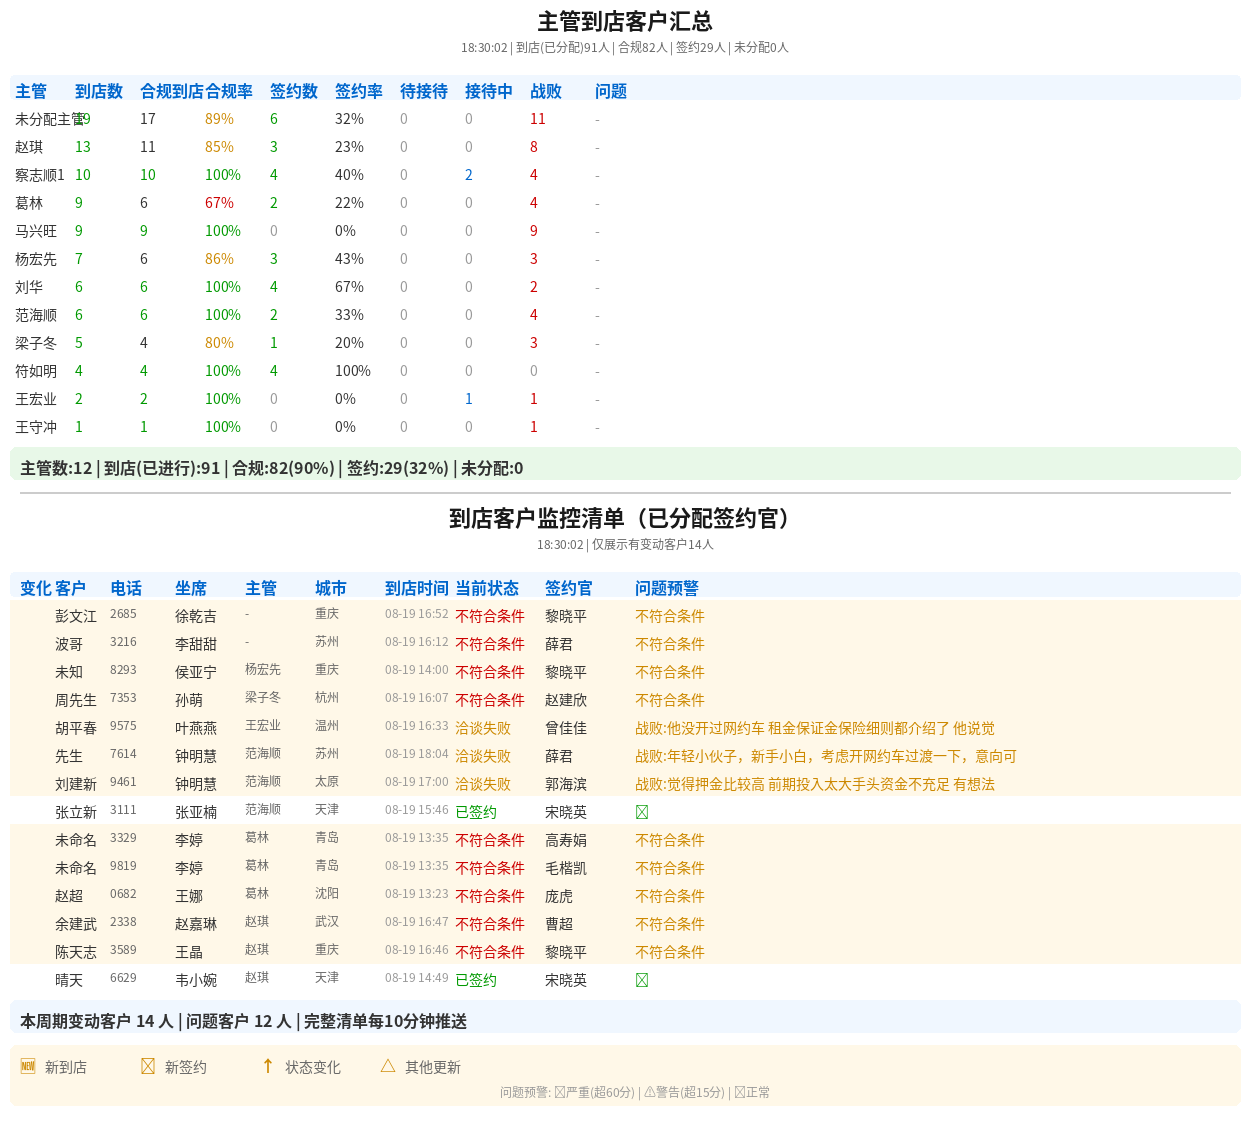
Task: Click the 签约数 column header
Action: pos(294,91)
